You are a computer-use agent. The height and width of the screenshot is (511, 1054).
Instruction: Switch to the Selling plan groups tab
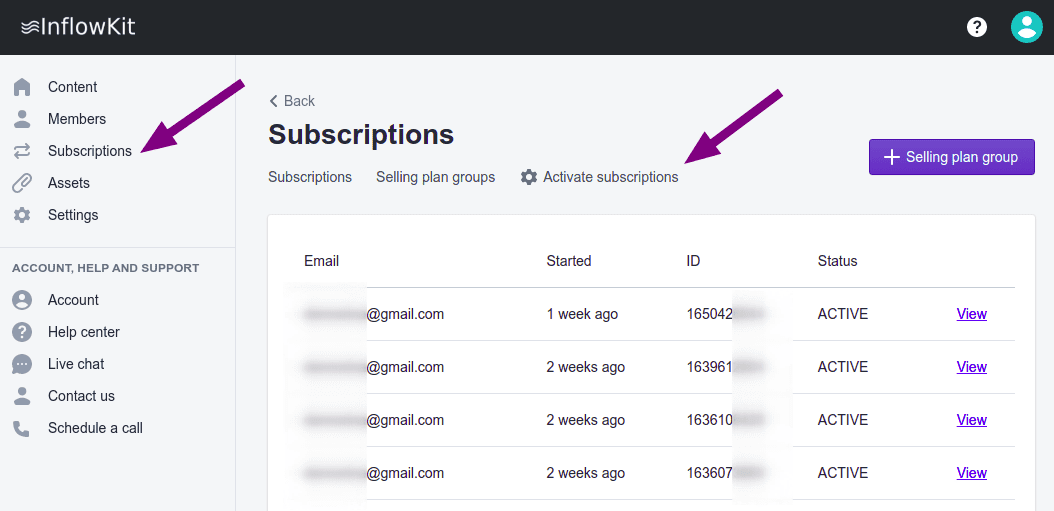(435, 177)
